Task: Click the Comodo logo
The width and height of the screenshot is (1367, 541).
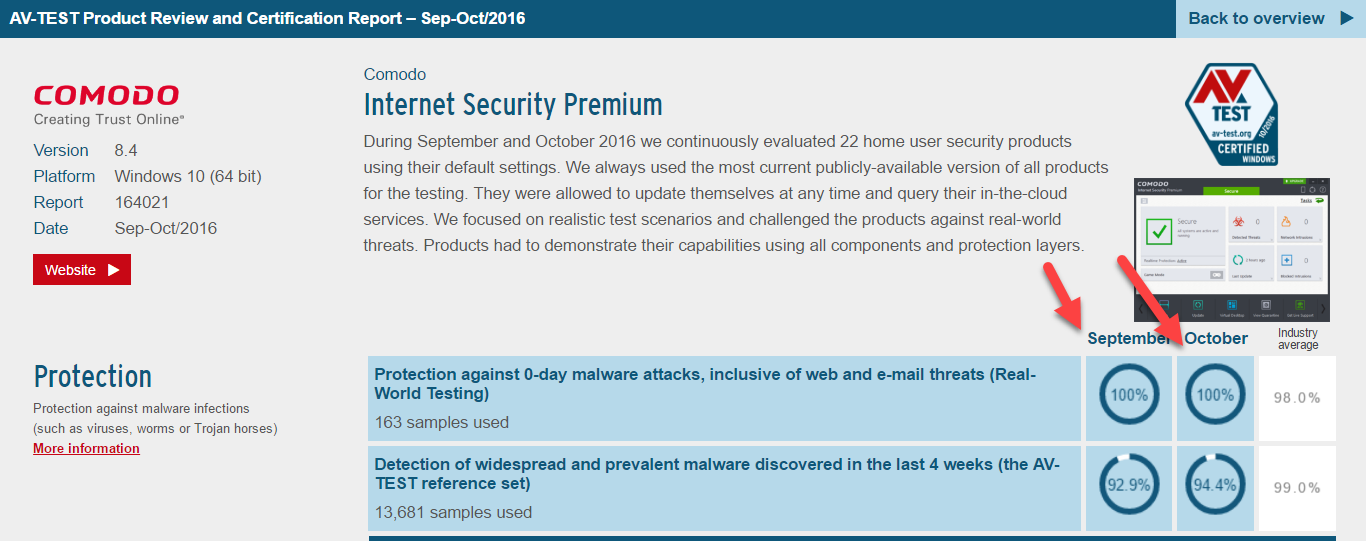Action: point(106,104)
